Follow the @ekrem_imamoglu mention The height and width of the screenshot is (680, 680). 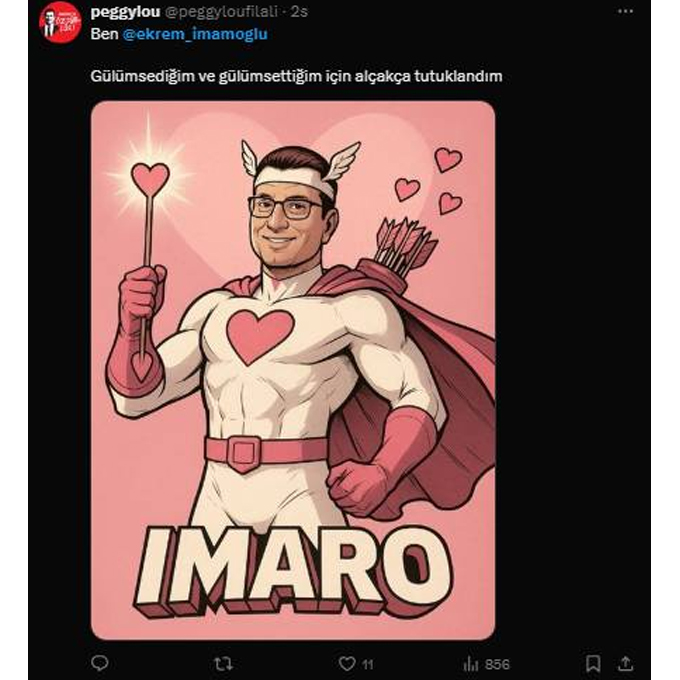195,34
